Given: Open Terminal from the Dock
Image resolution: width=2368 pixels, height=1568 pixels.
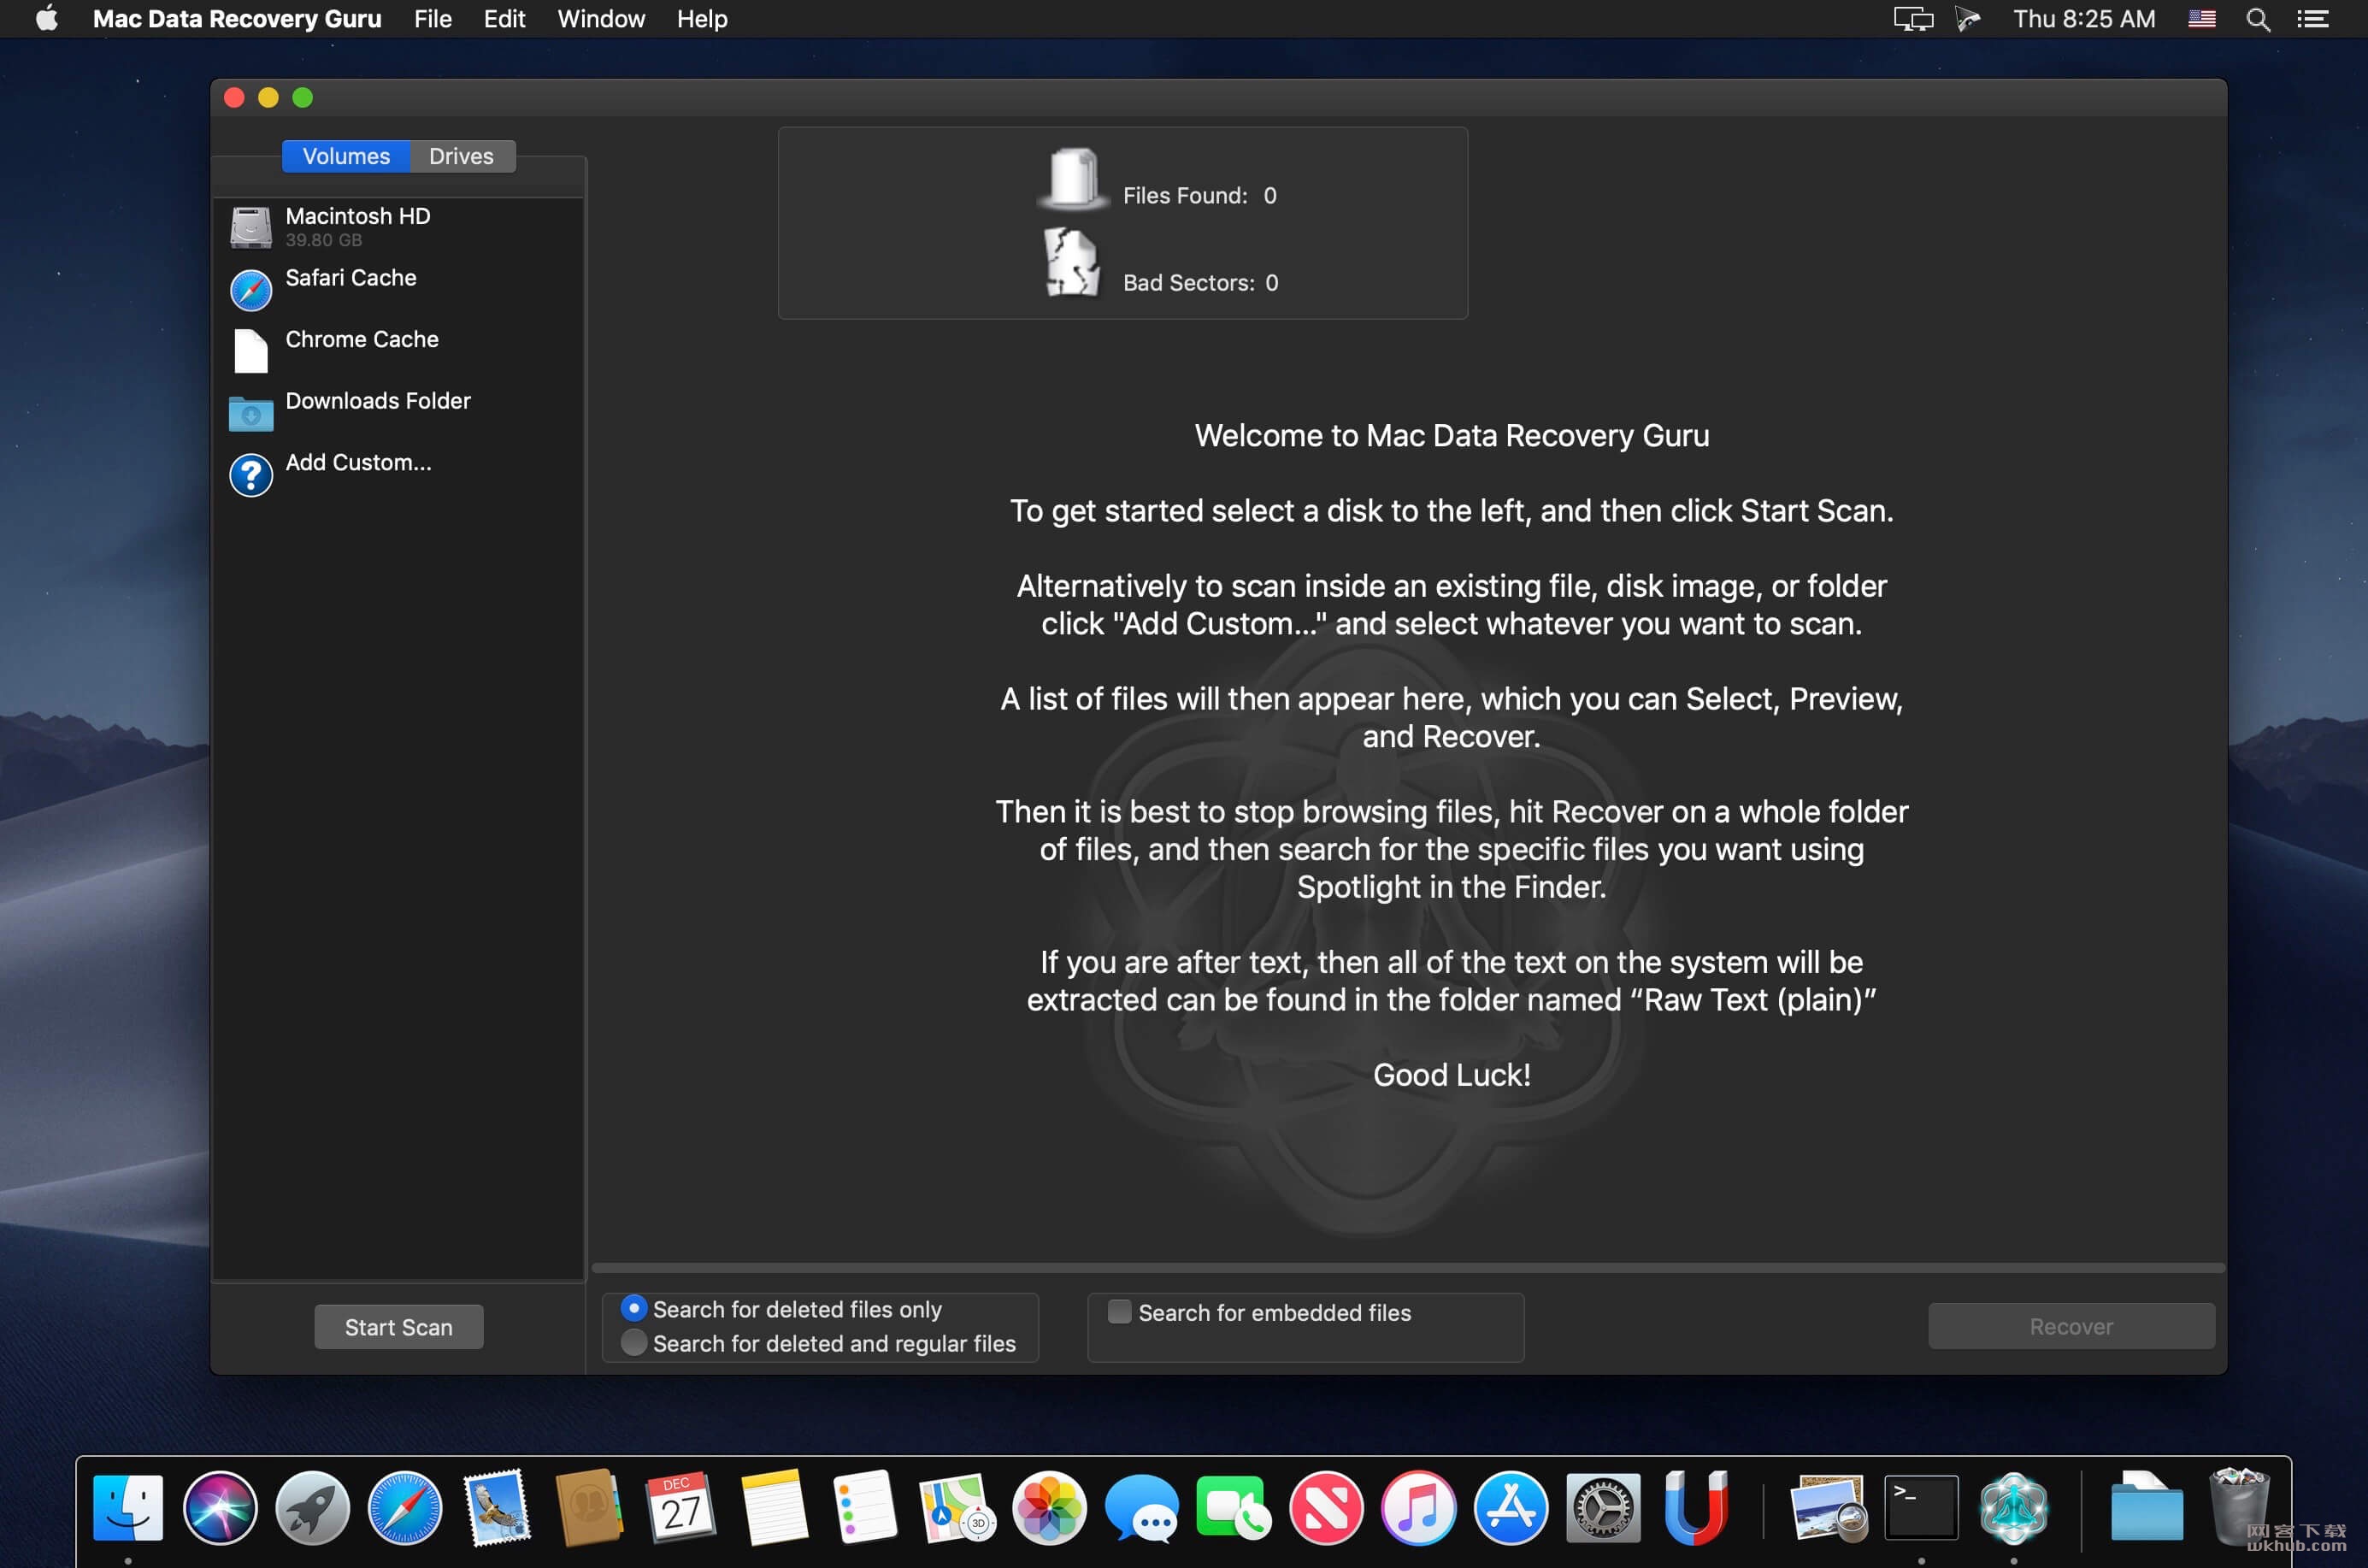Looking at the screenshot, I should click(x=1921, y=1508).
